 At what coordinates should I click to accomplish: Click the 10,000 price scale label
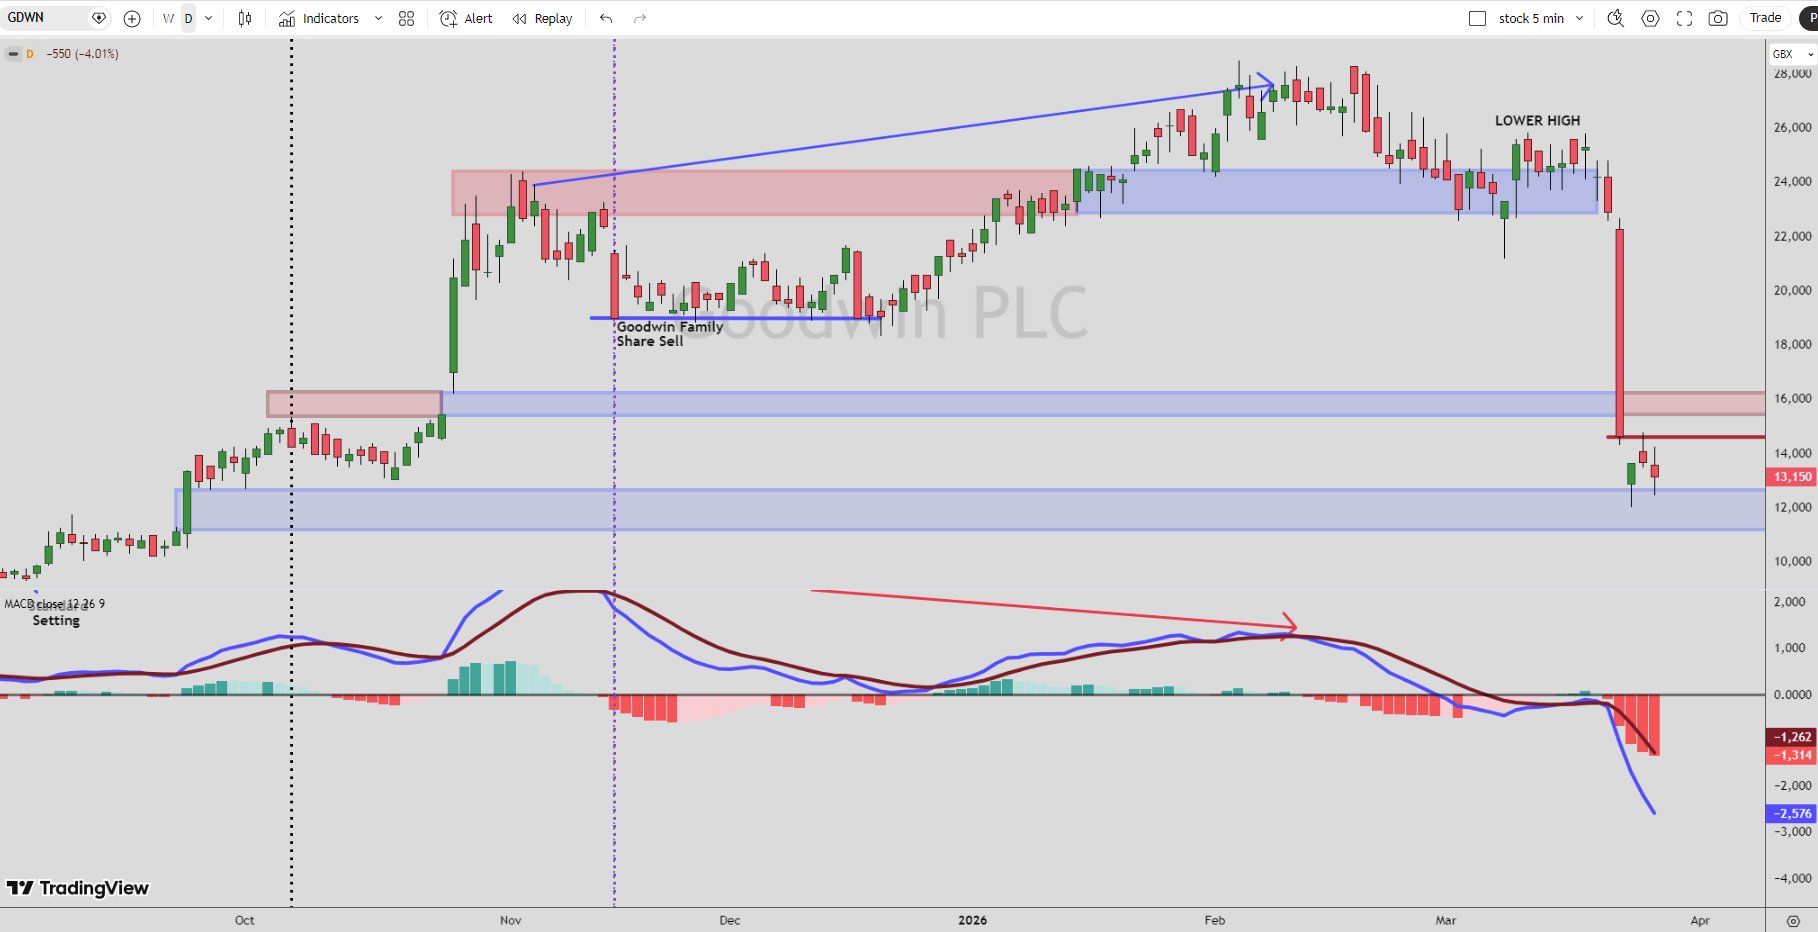(x=1792, y=561)
